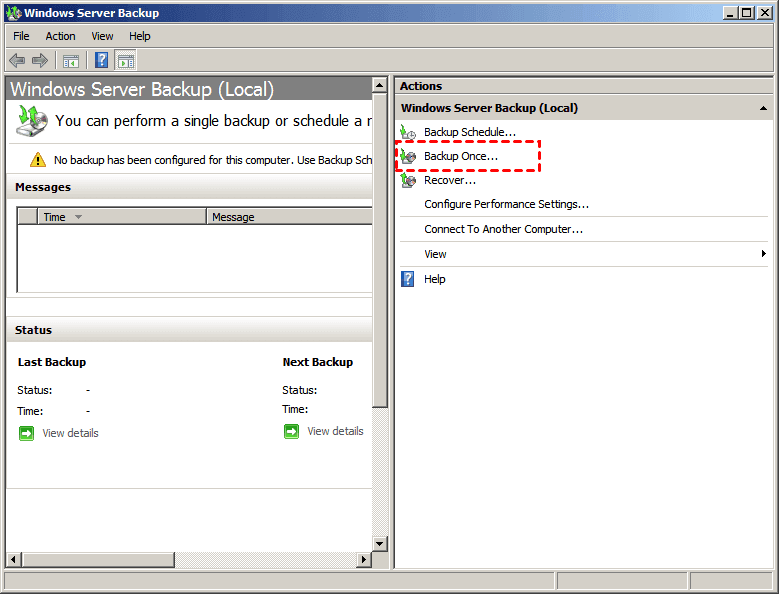Open the Action menu
This screenshot has width=779, height=594.
[x=61, y=36]
